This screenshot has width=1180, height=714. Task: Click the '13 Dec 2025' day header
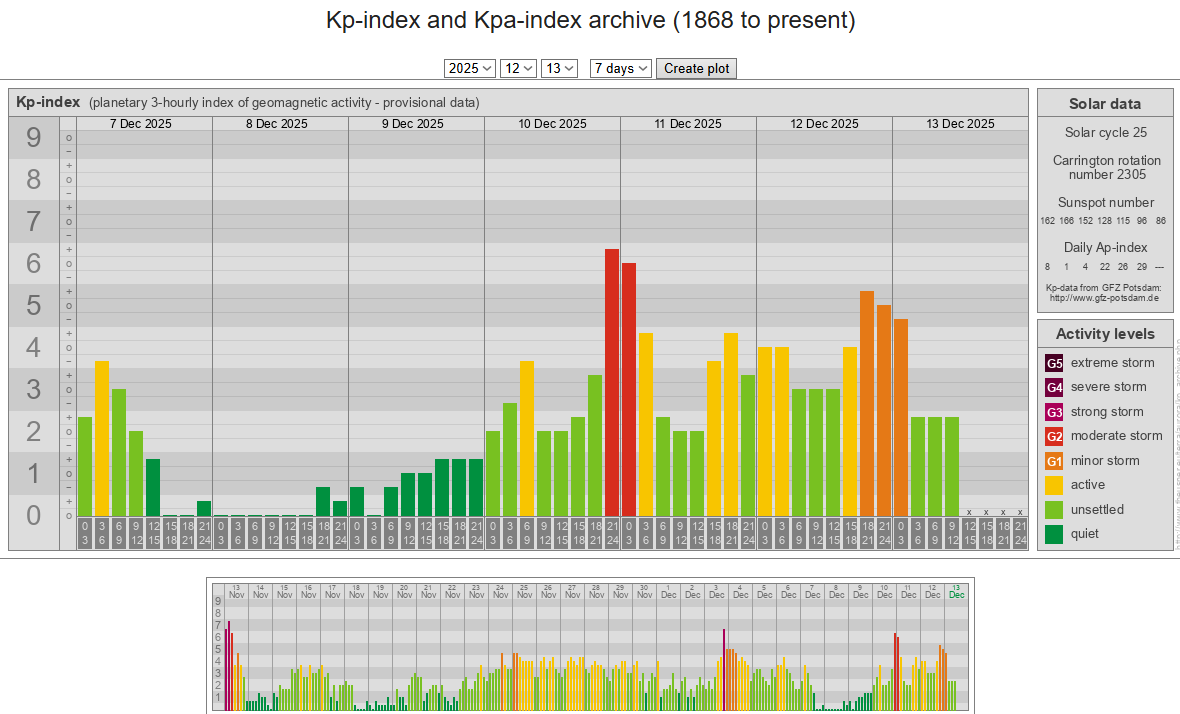click(960, 123)
